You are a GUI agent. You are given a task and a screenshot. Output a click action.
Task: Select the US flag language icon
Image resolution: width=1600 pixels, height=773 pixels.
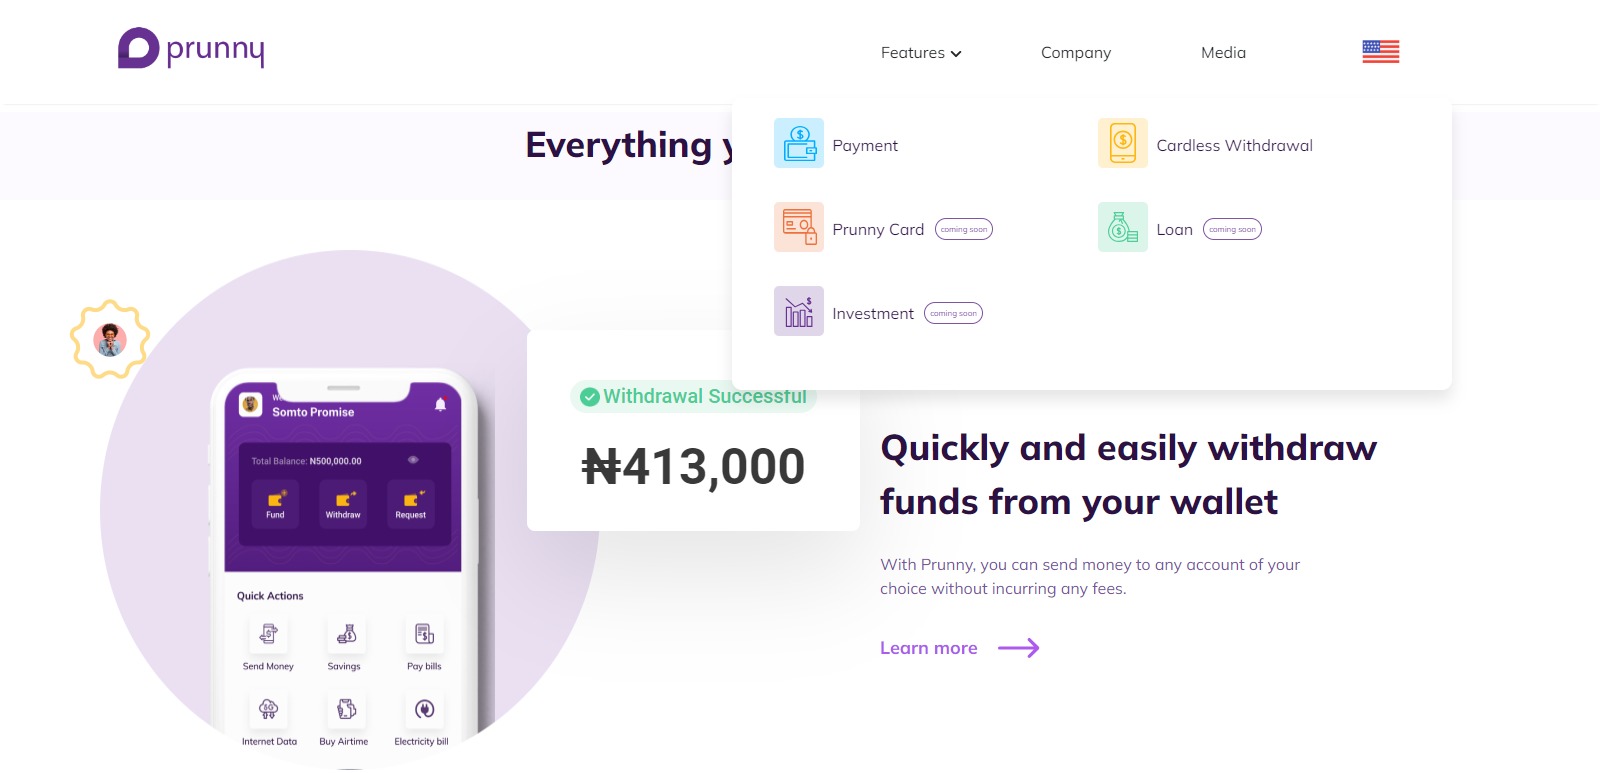(x=1380, y=52)
